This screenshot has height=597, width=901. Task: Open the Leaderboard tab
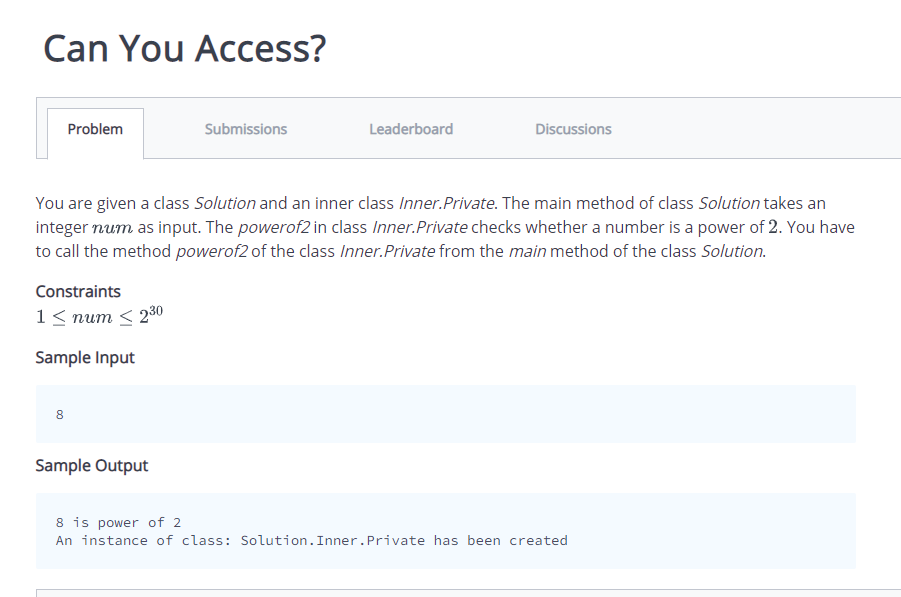(411, 129)
